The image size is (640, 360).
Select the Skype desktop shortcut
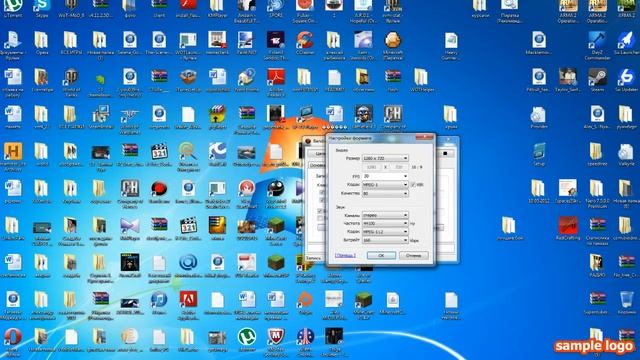coord(42,8)
